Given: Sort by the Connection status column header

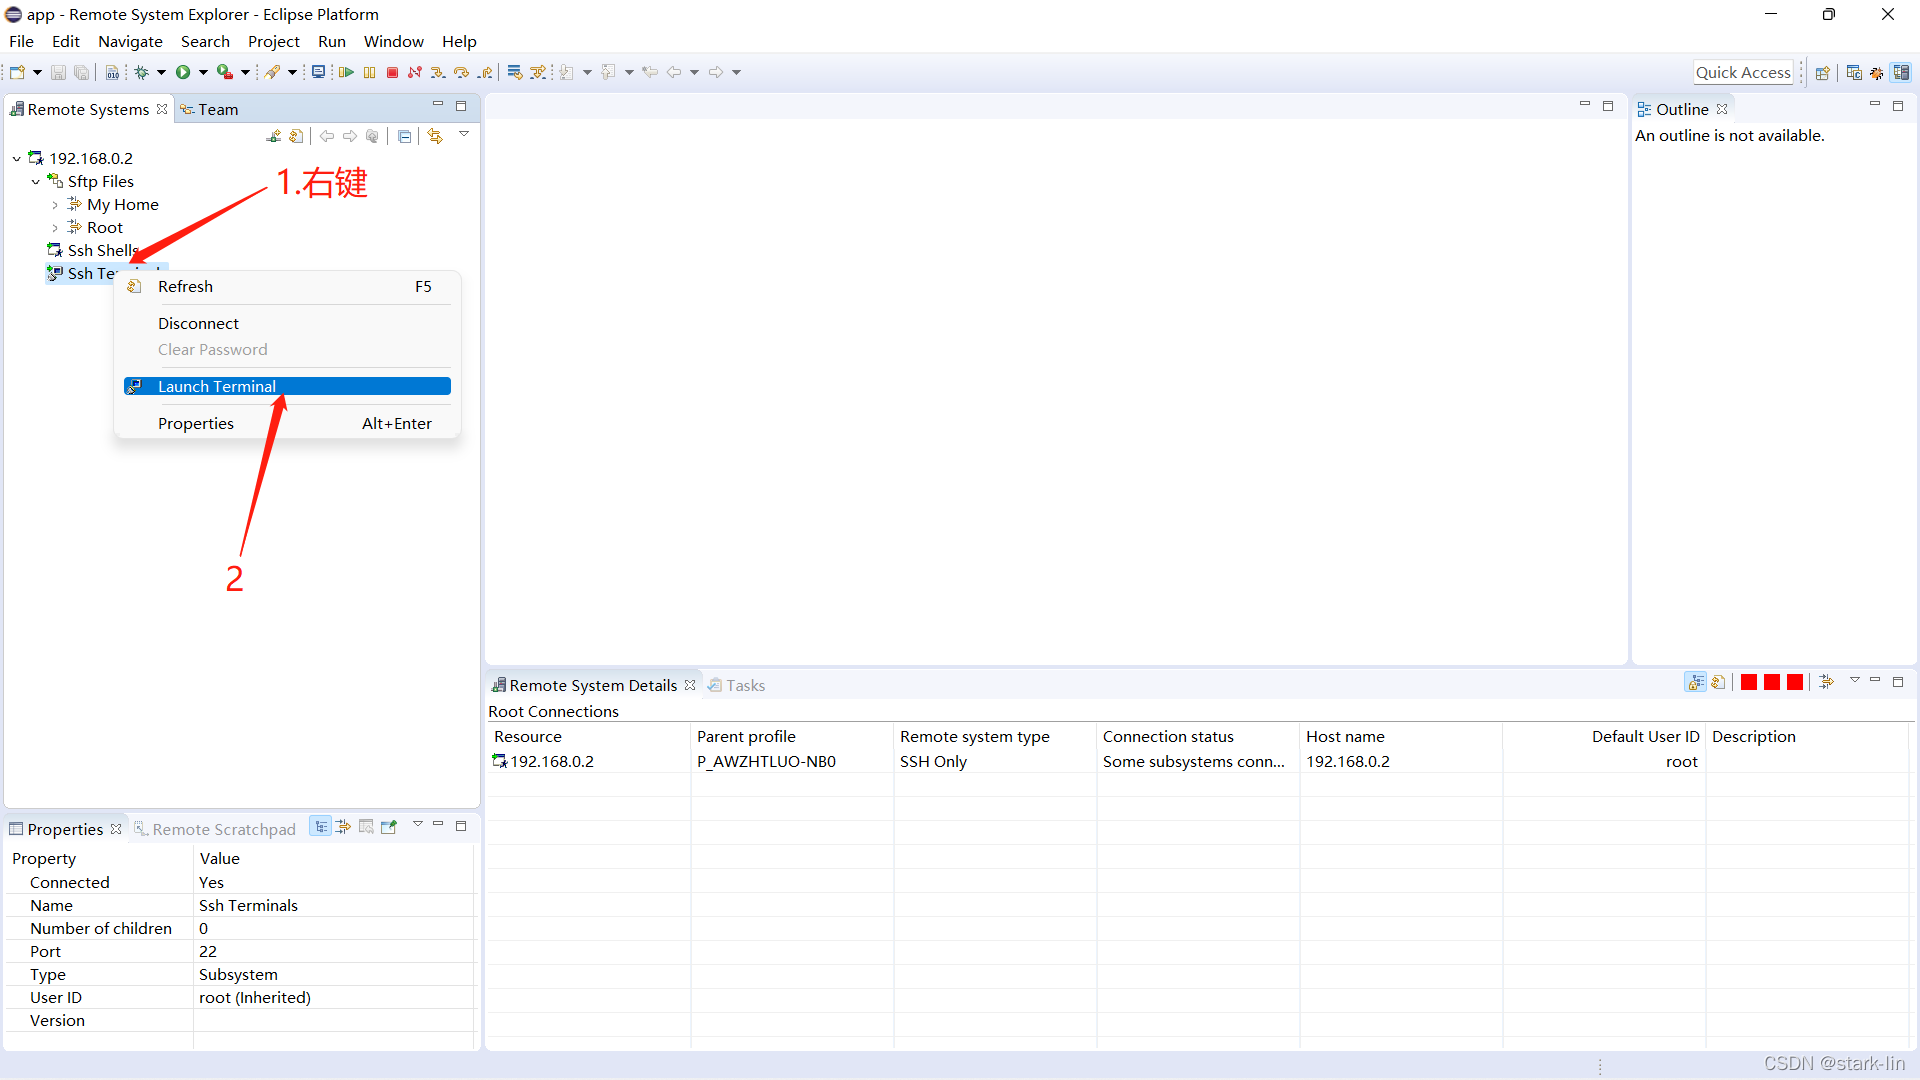Looking at the screenshot, I should pyautogui.click(x=1198, y=736).
